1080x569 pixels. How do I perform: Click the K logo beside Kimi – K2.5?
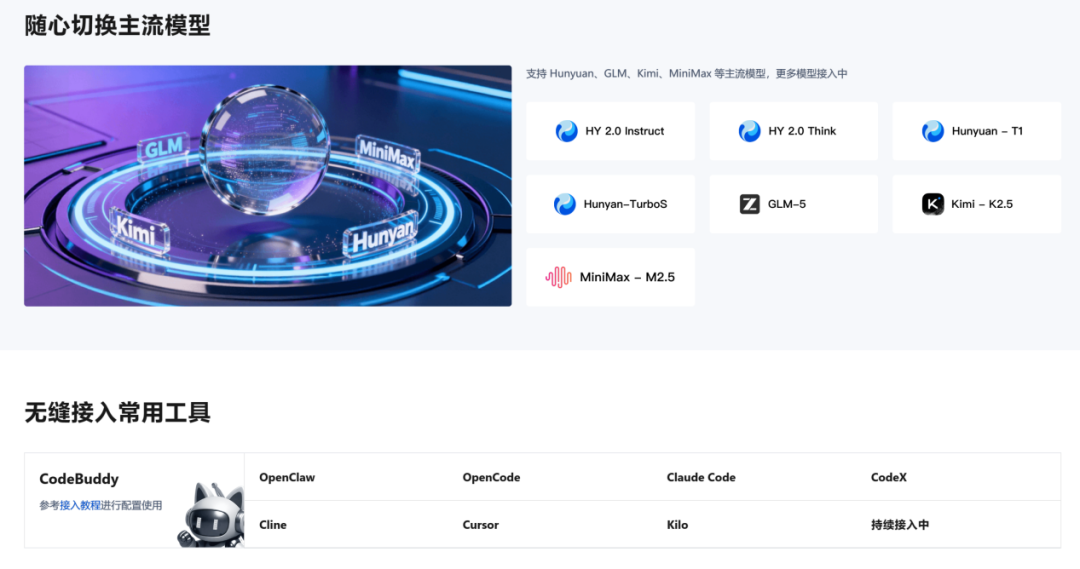coord(933,204)
